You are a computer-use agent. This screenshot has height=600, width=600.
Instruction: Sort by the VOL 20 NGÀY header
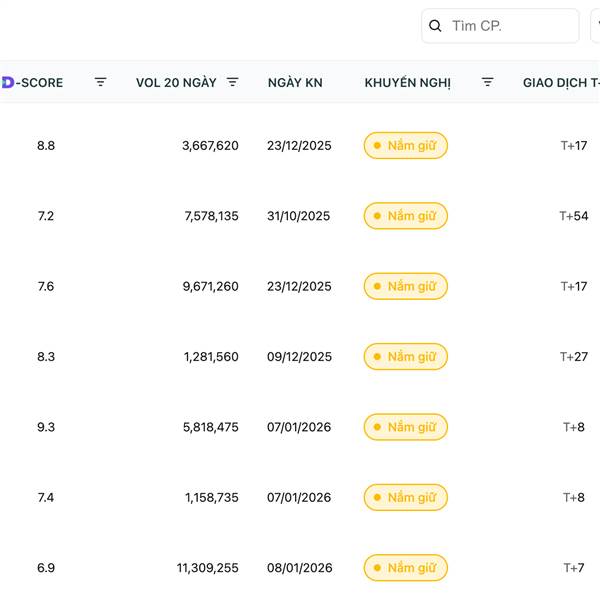click(x=176, y=82)
